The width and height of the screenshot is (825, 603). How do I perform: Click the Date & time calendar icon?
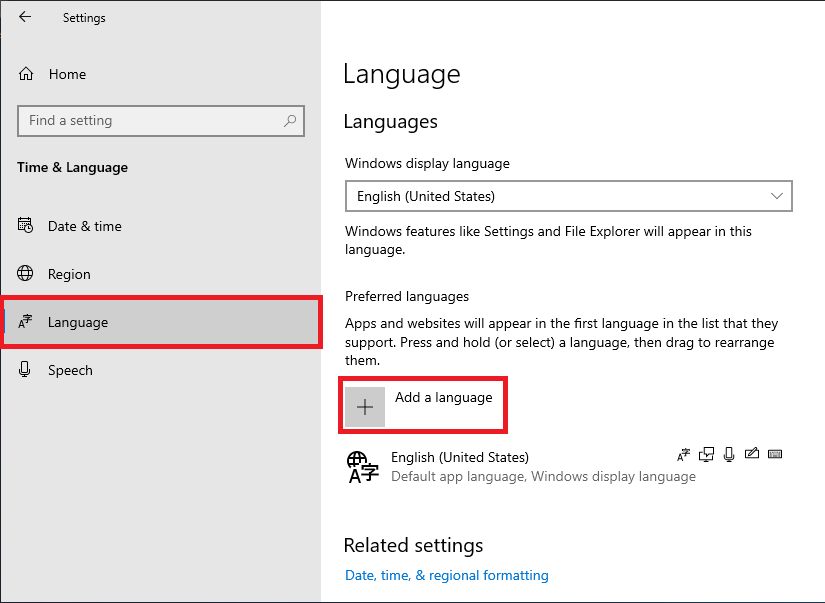tap(25, 225)
